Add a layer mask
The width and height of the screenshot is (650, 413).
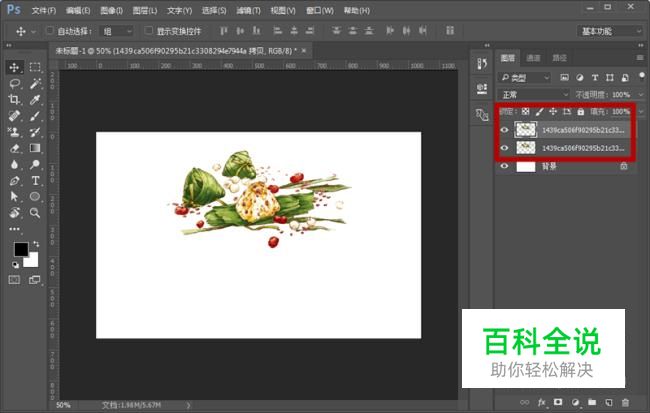tap(558, 402)
